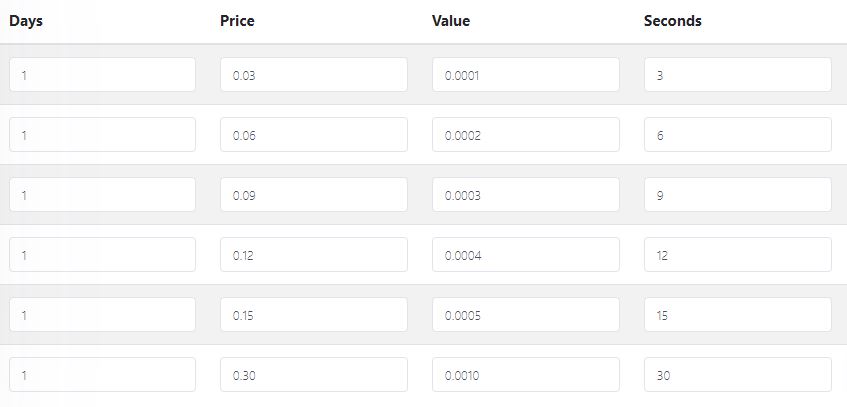Focus the Price input showing 0.09
Screen dimensions: 847x407
point(314,195)
